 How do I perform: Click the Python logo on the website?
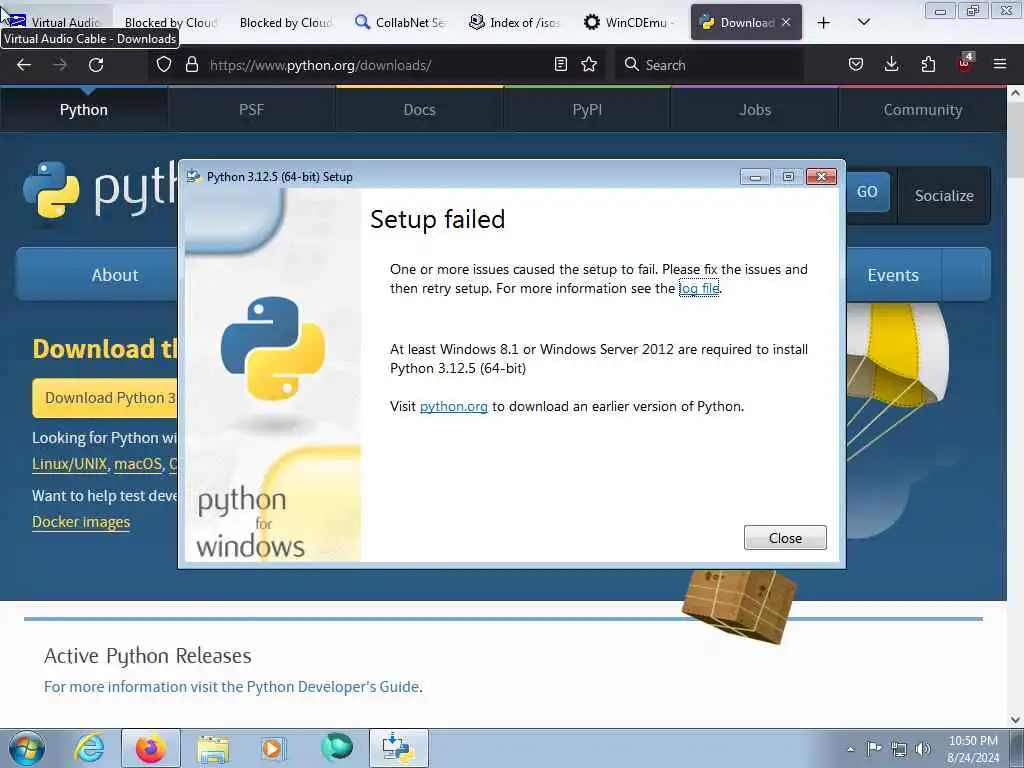click(x=99, y=189)
